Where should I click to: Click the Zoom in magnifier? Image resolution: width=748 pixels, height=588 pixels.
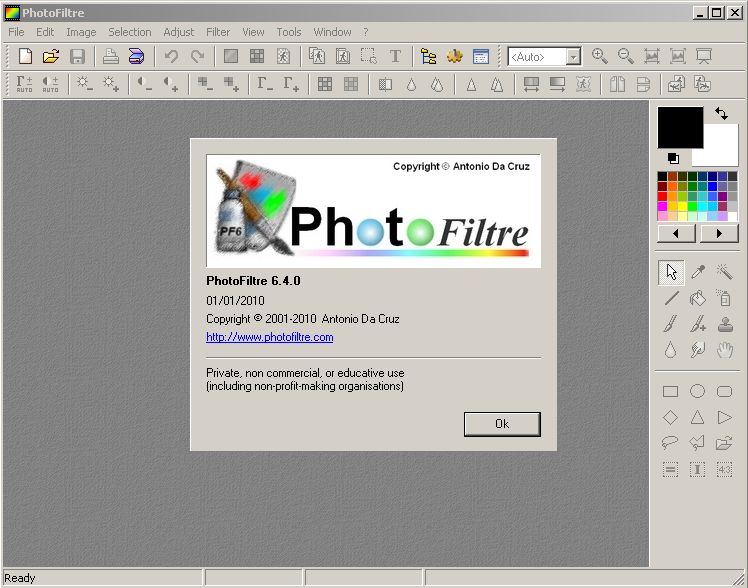pos(600,56)
